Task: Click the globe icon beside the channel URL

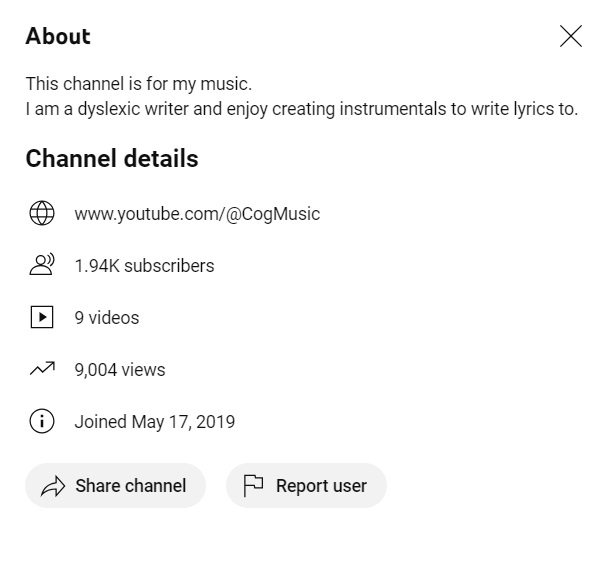Action: tap(42, 213)
